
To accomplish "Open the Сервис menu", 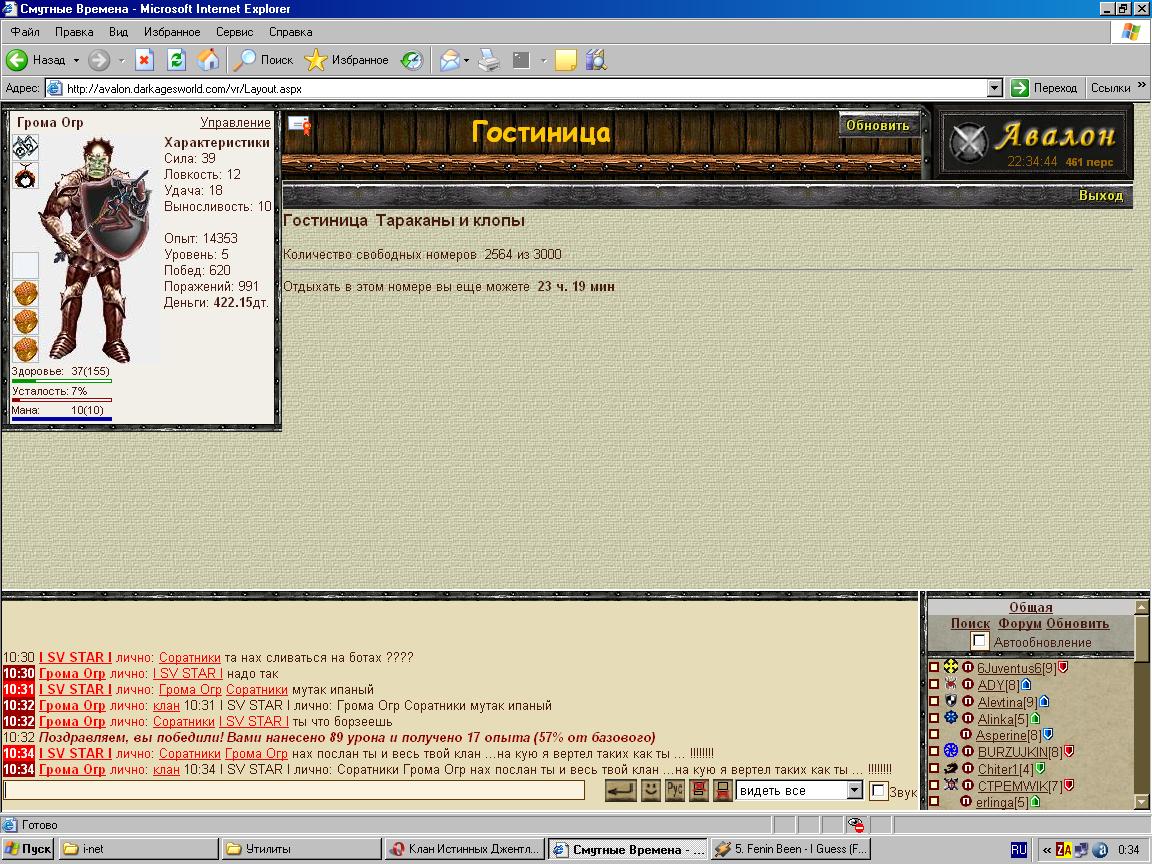I will pyautogui.click(x=234, y=32).
